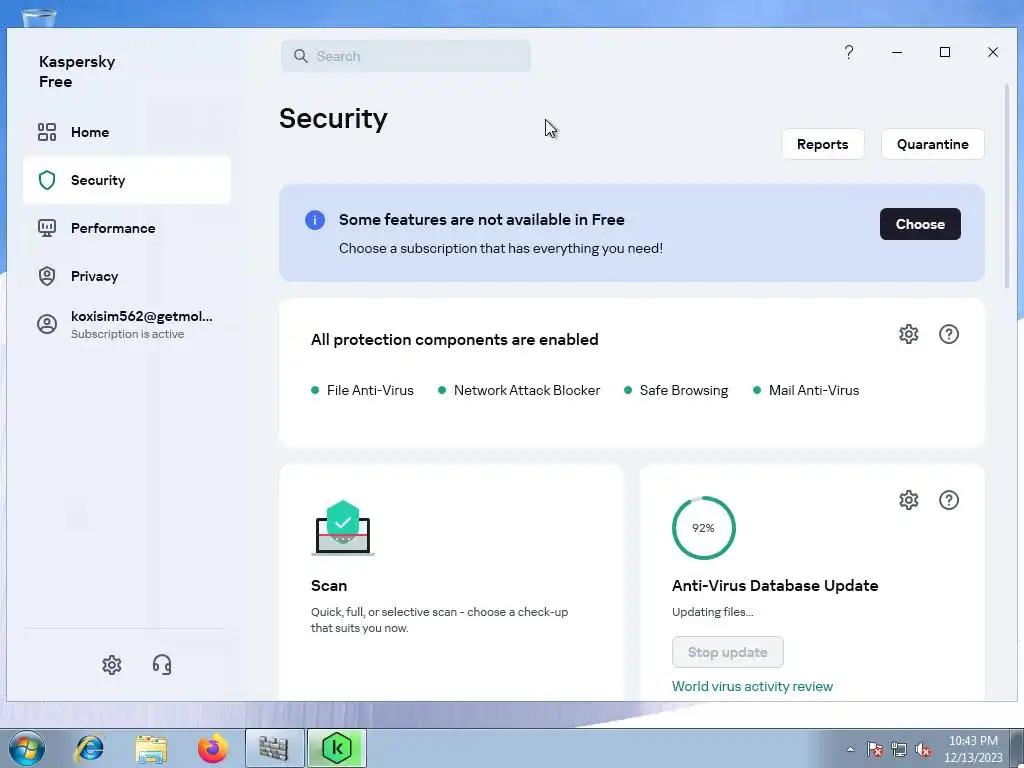Click the Performance monitor icon

46,228
